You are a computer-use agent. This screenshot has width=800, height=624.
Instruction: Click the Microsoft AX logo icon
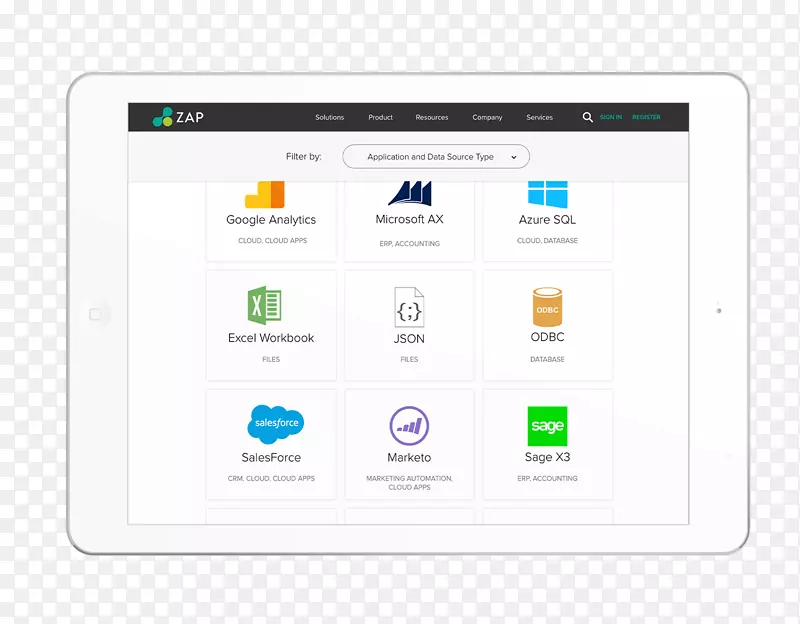click(x=410, y=193)
